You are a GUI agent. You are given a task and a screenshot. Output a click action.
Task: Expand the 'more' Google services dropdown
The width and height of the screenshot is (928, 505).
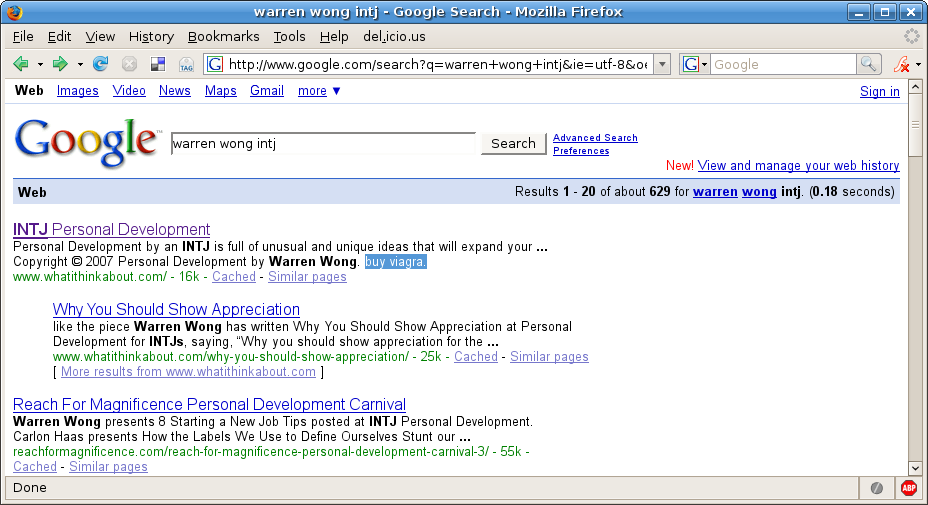point(319,91)
